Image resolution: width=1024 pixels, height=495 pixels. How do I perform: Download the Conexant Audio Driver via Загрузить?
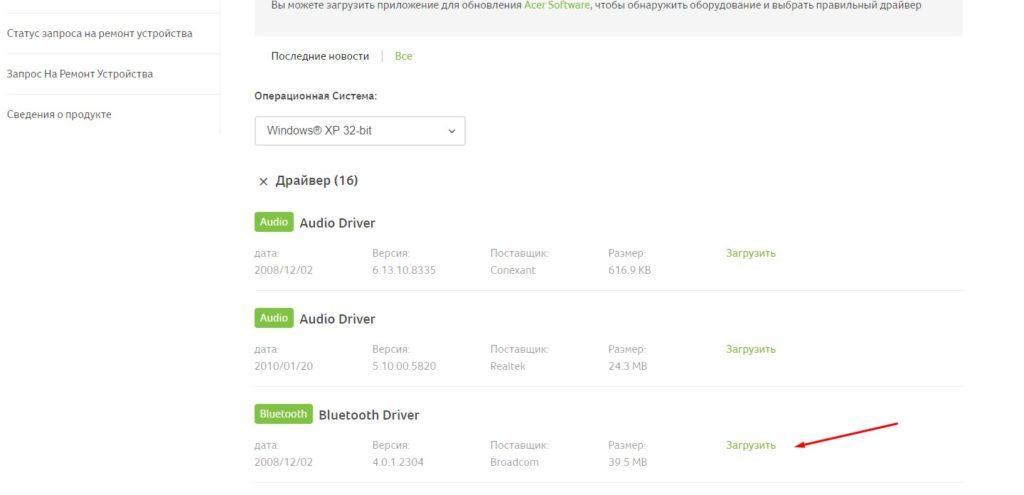pyautogui.click(x=750, y=253)
